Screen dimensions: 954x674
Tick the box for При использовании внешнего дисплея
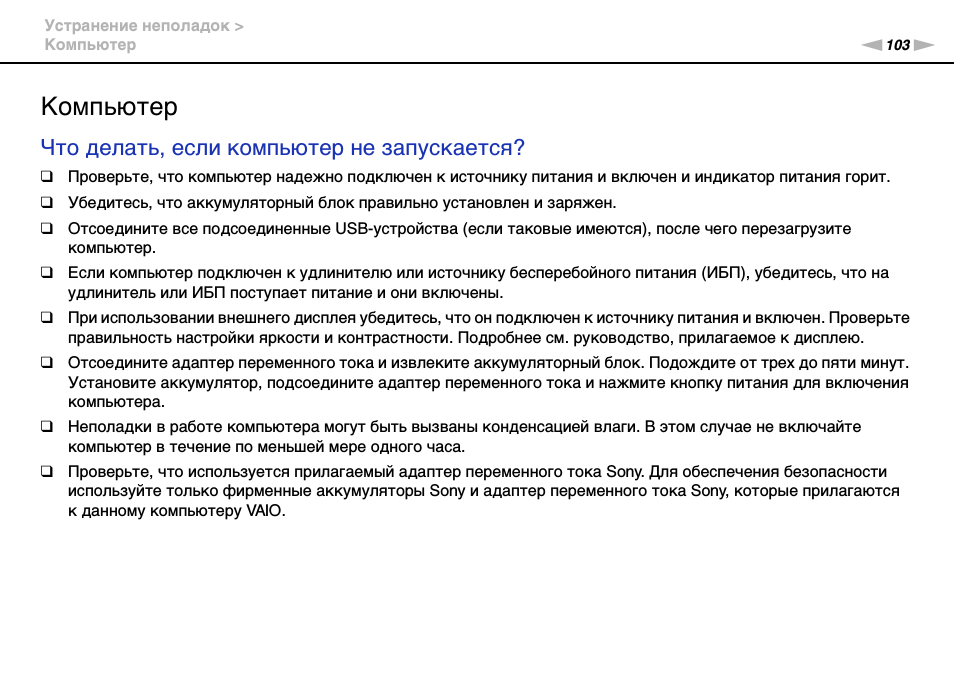(x=47, y=318)
